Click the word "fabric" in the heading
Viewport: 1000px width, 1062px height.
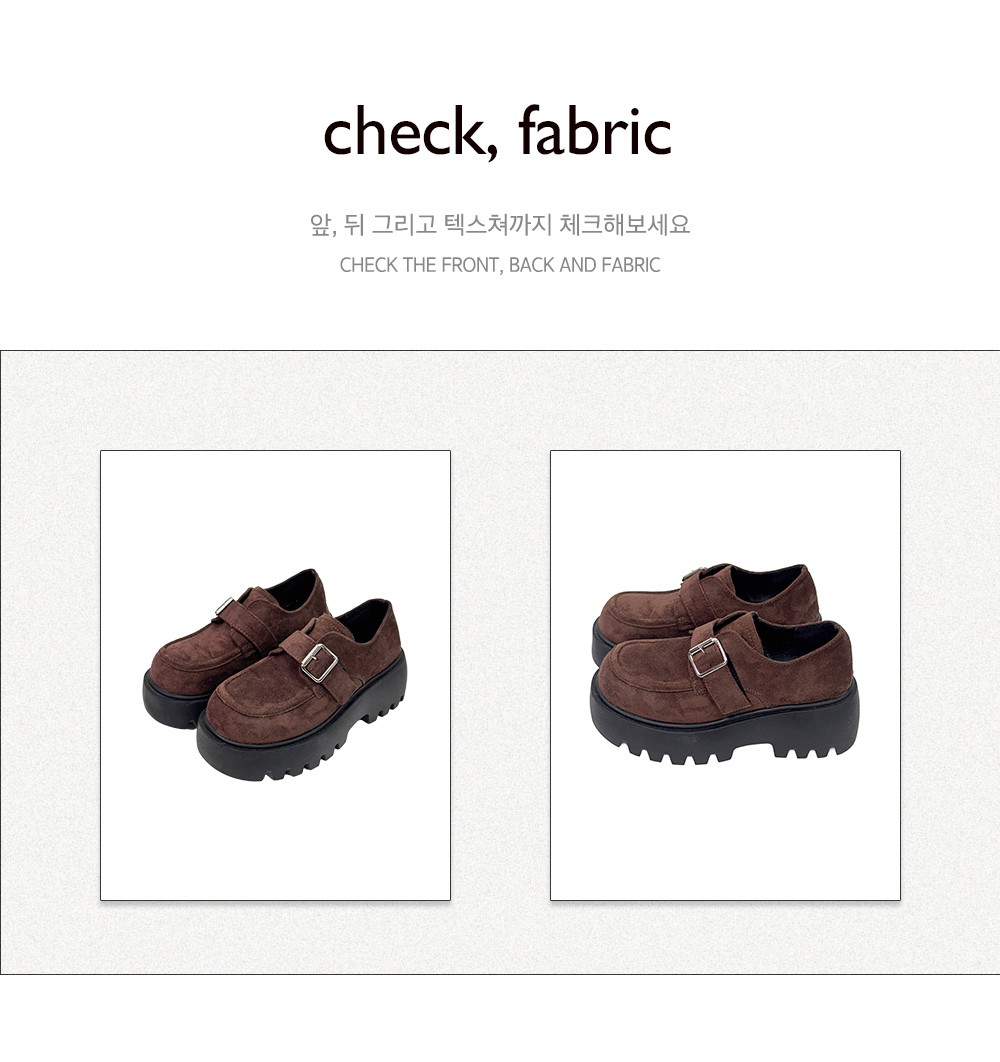point(595,131)
